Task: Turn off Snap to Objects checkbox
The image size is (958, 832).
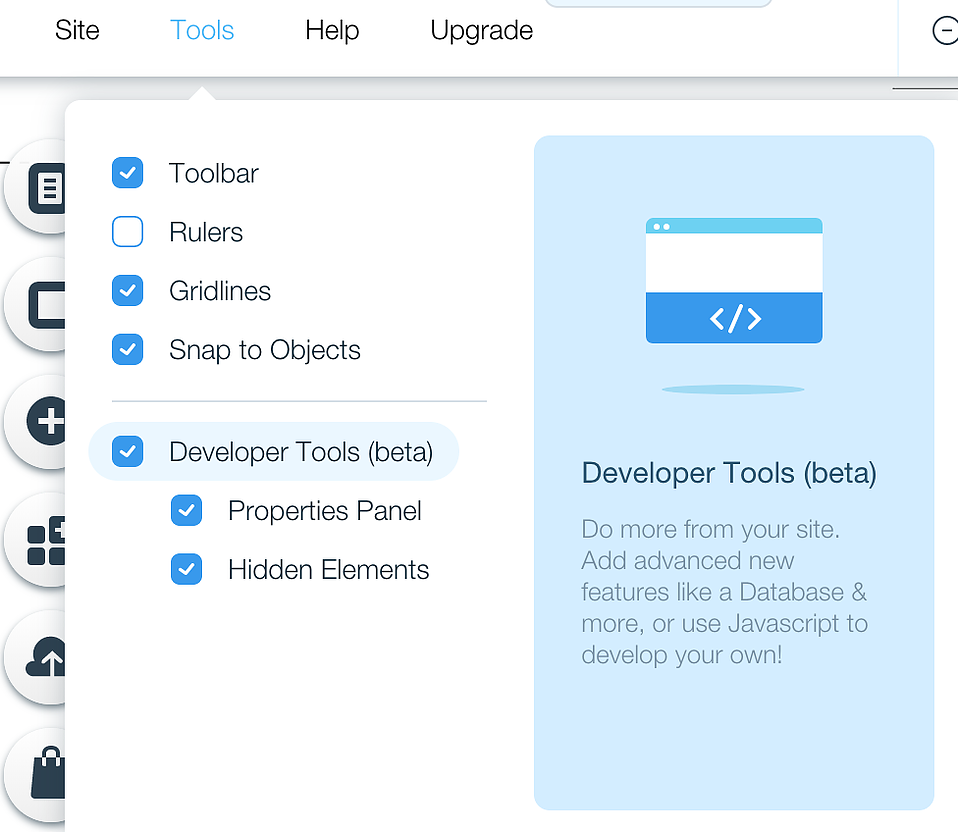Action: point(128,349)
